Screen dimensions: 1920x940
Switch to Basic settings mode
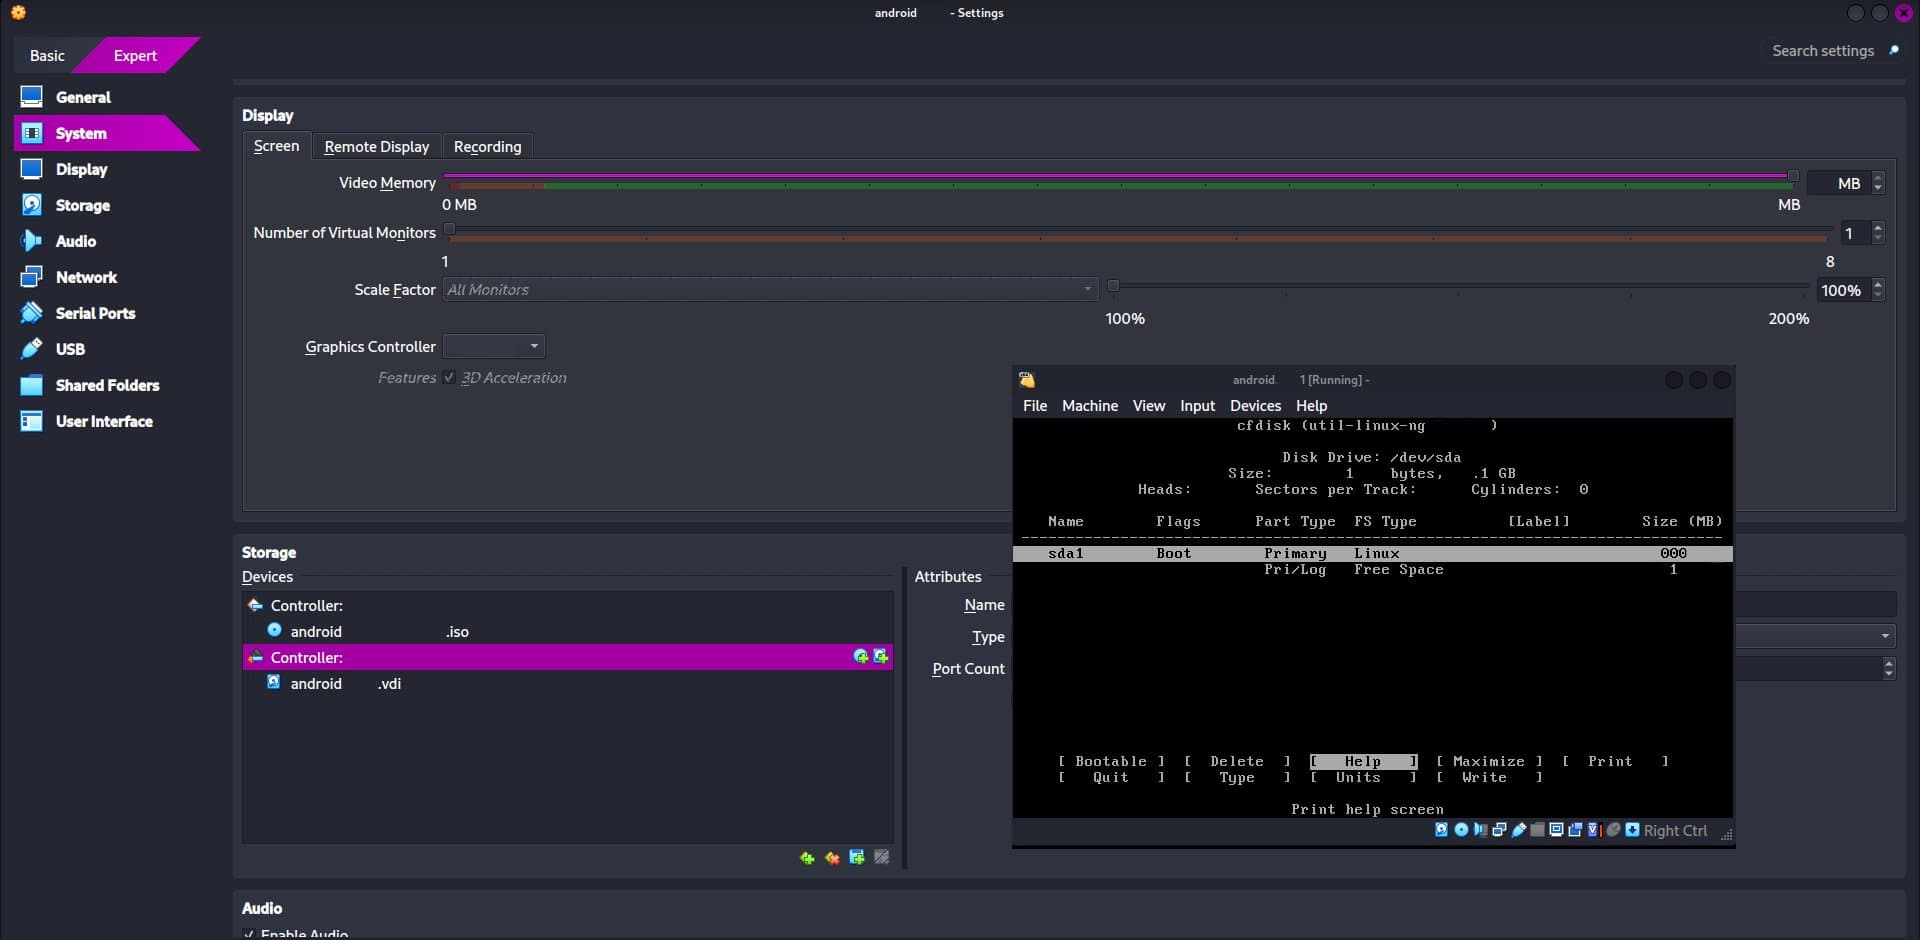(x=47, y=56)
